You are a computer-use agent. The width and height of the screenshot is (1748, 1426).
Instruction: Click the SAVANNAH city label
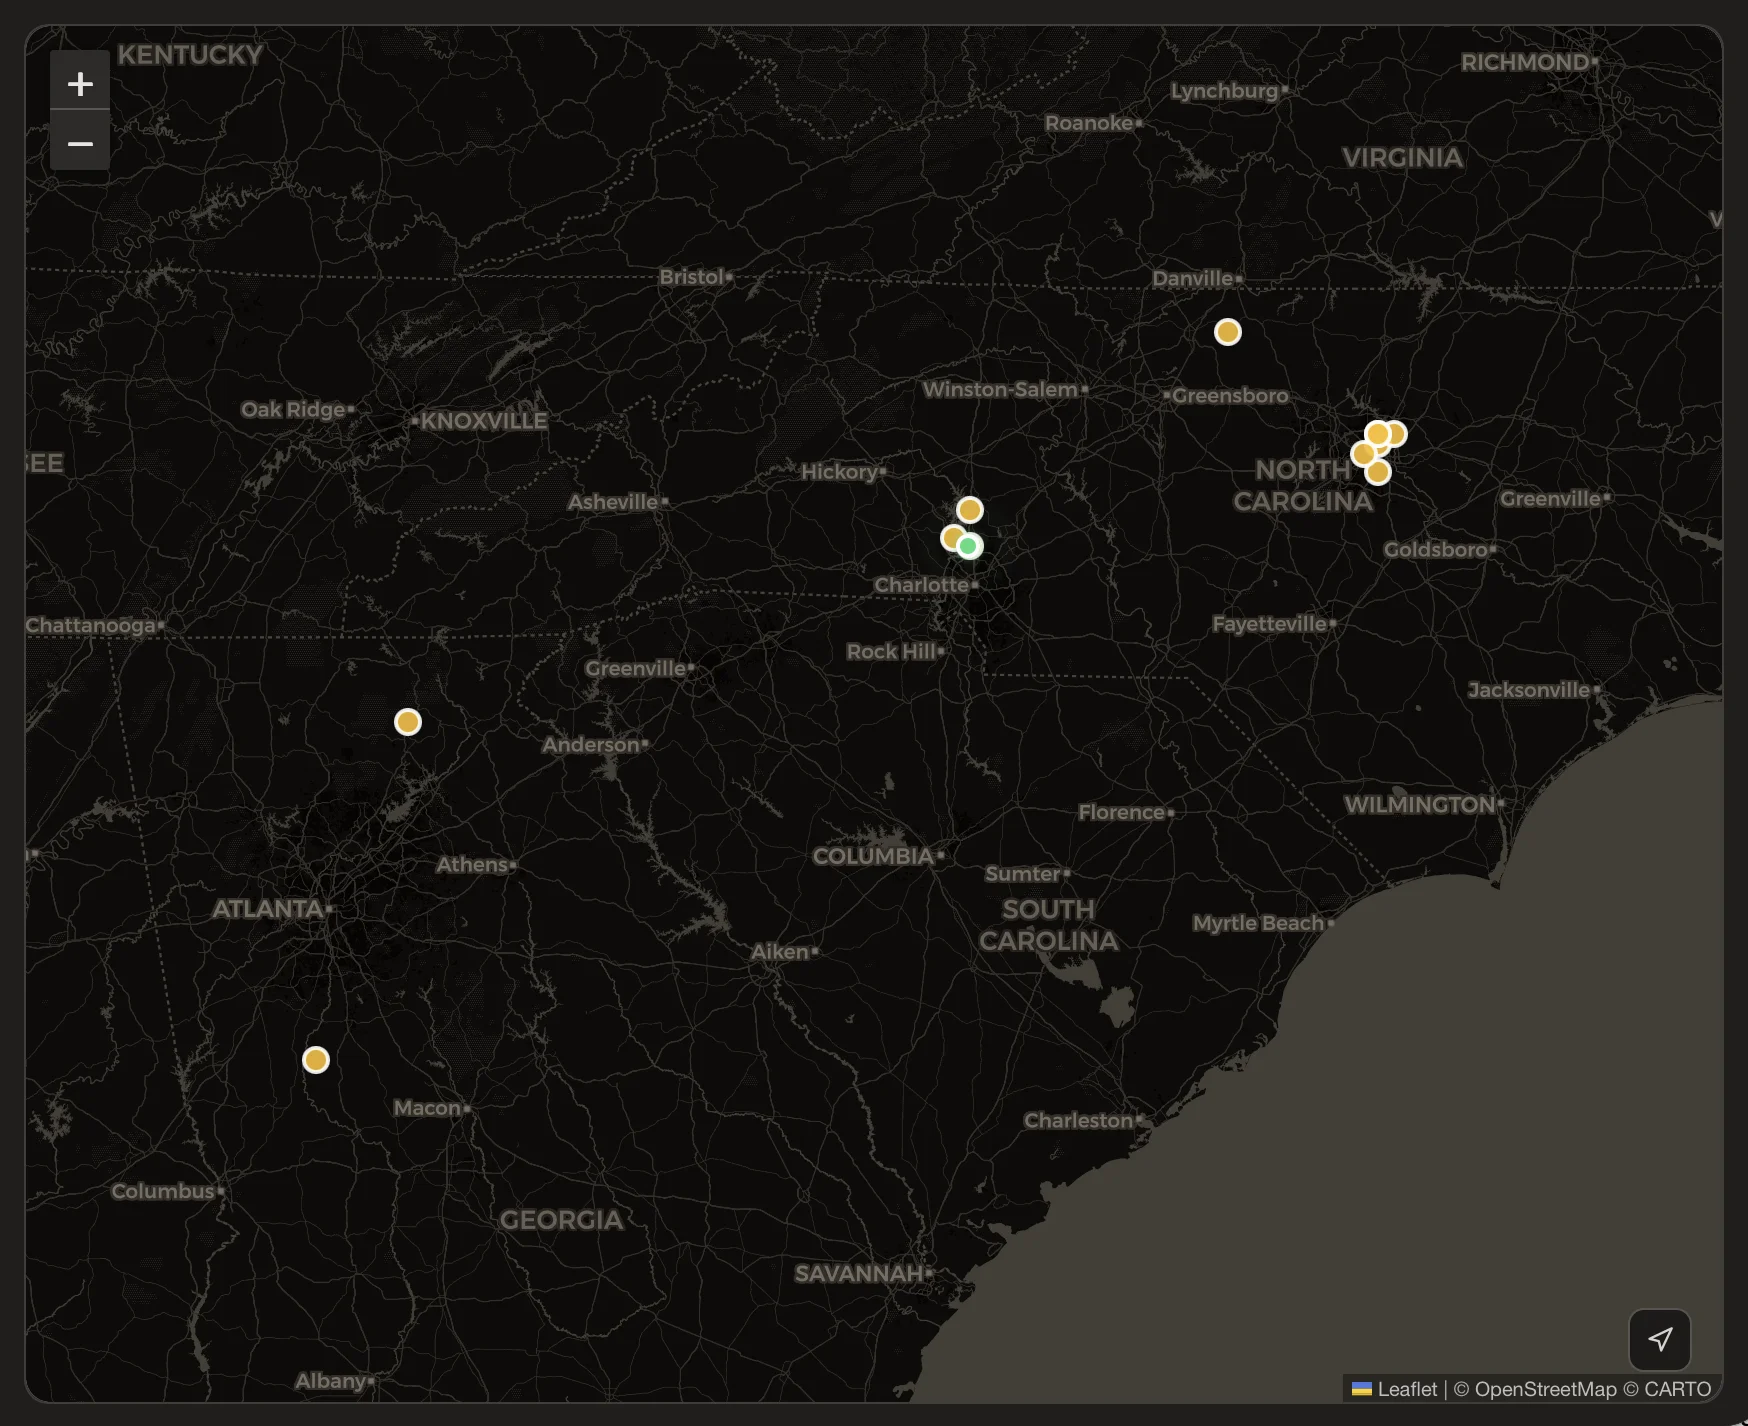tap(859, 1274)
